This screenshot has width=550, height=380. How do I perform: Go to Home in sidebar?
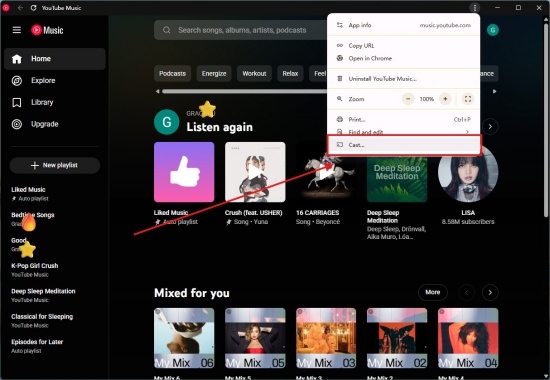(55, 59)
